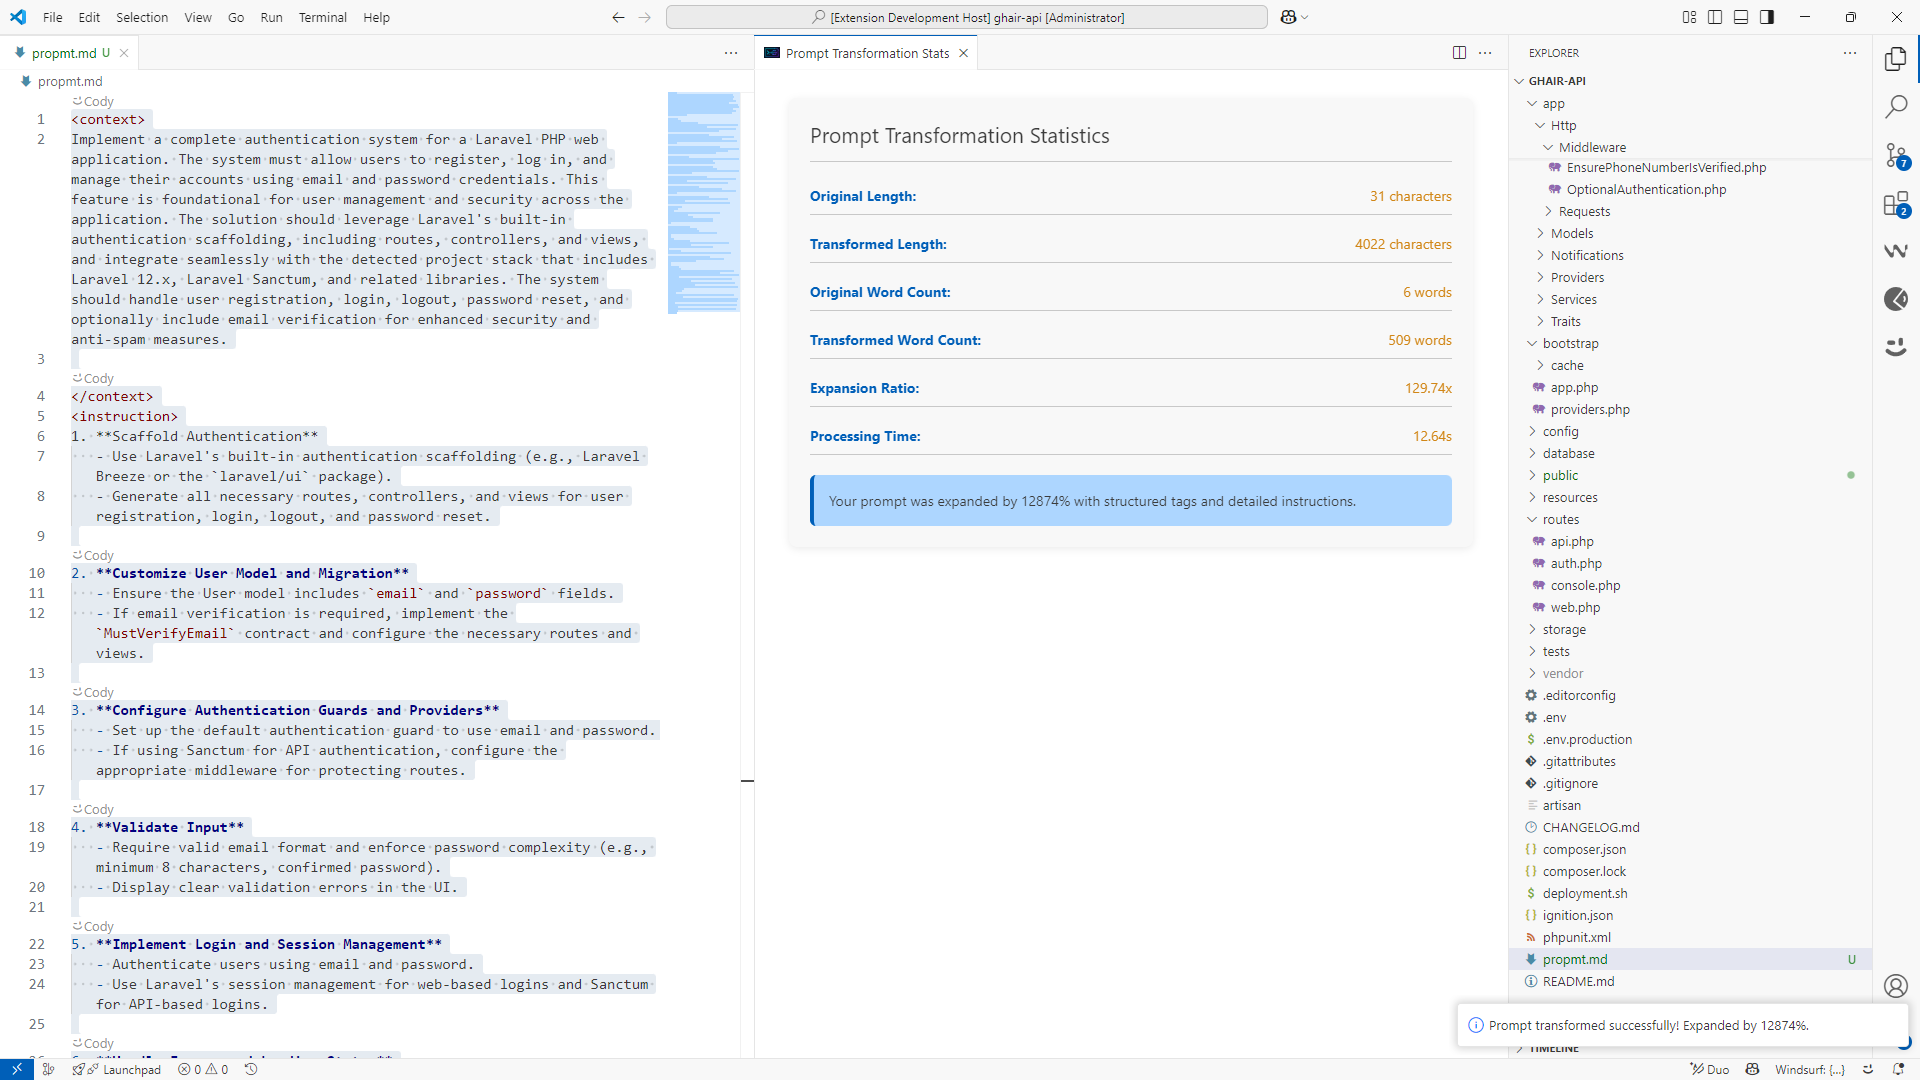The height and width of the screenshot is (1080, 1920).
Task: Open the Search view in activity bar
Action: 1895,107
